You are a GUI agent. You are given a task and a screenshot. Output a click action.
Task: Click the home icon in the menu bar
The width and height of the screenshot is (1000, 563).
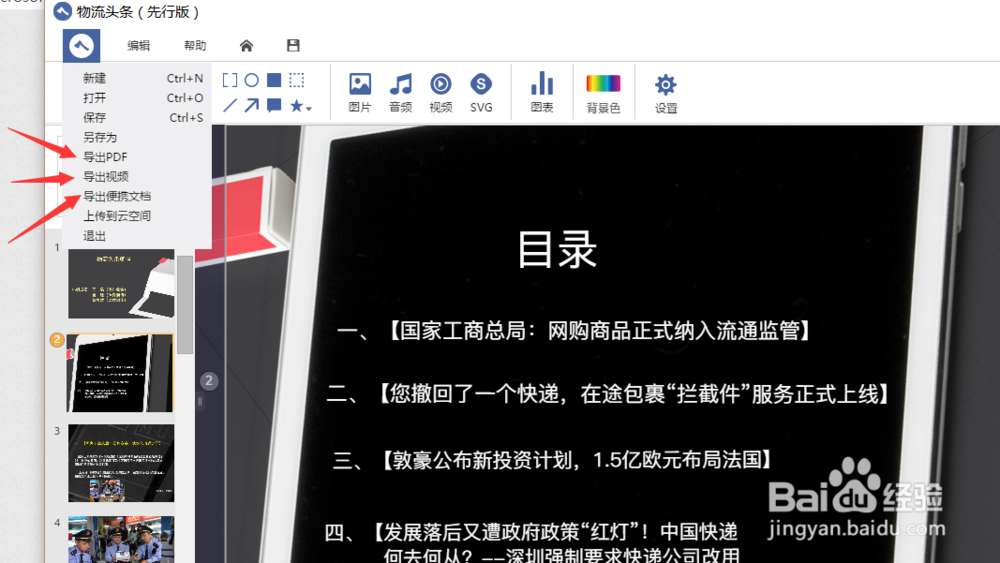coord(246,45)
